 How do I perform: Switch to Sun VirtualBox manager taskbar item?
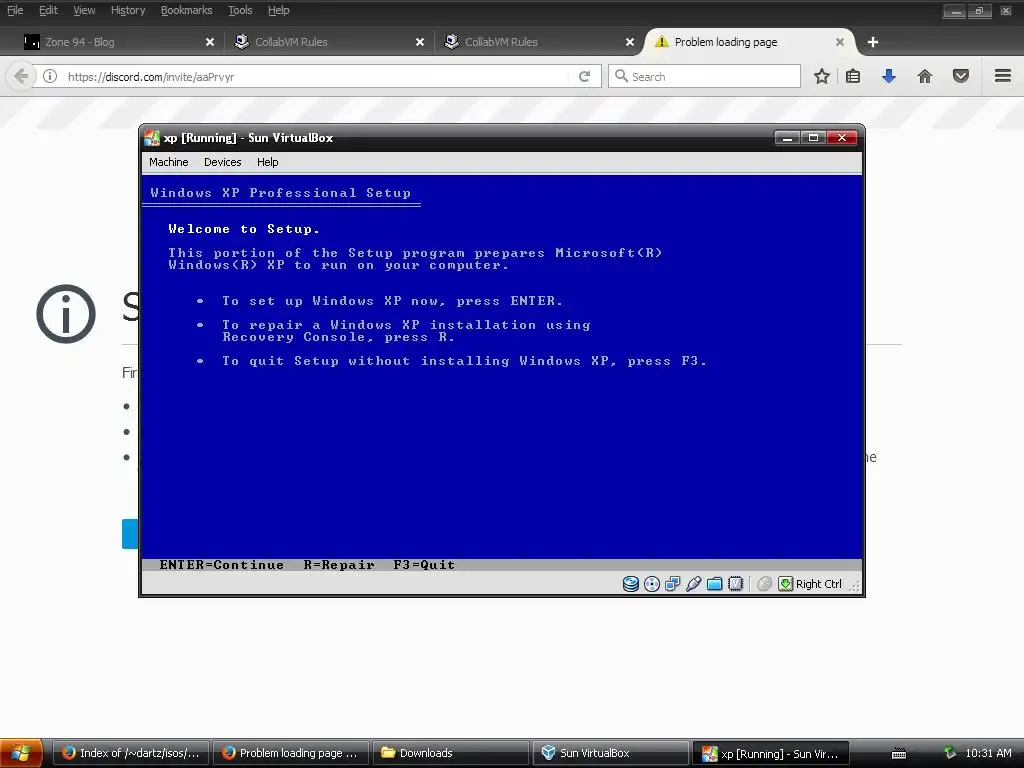point(611,753)
